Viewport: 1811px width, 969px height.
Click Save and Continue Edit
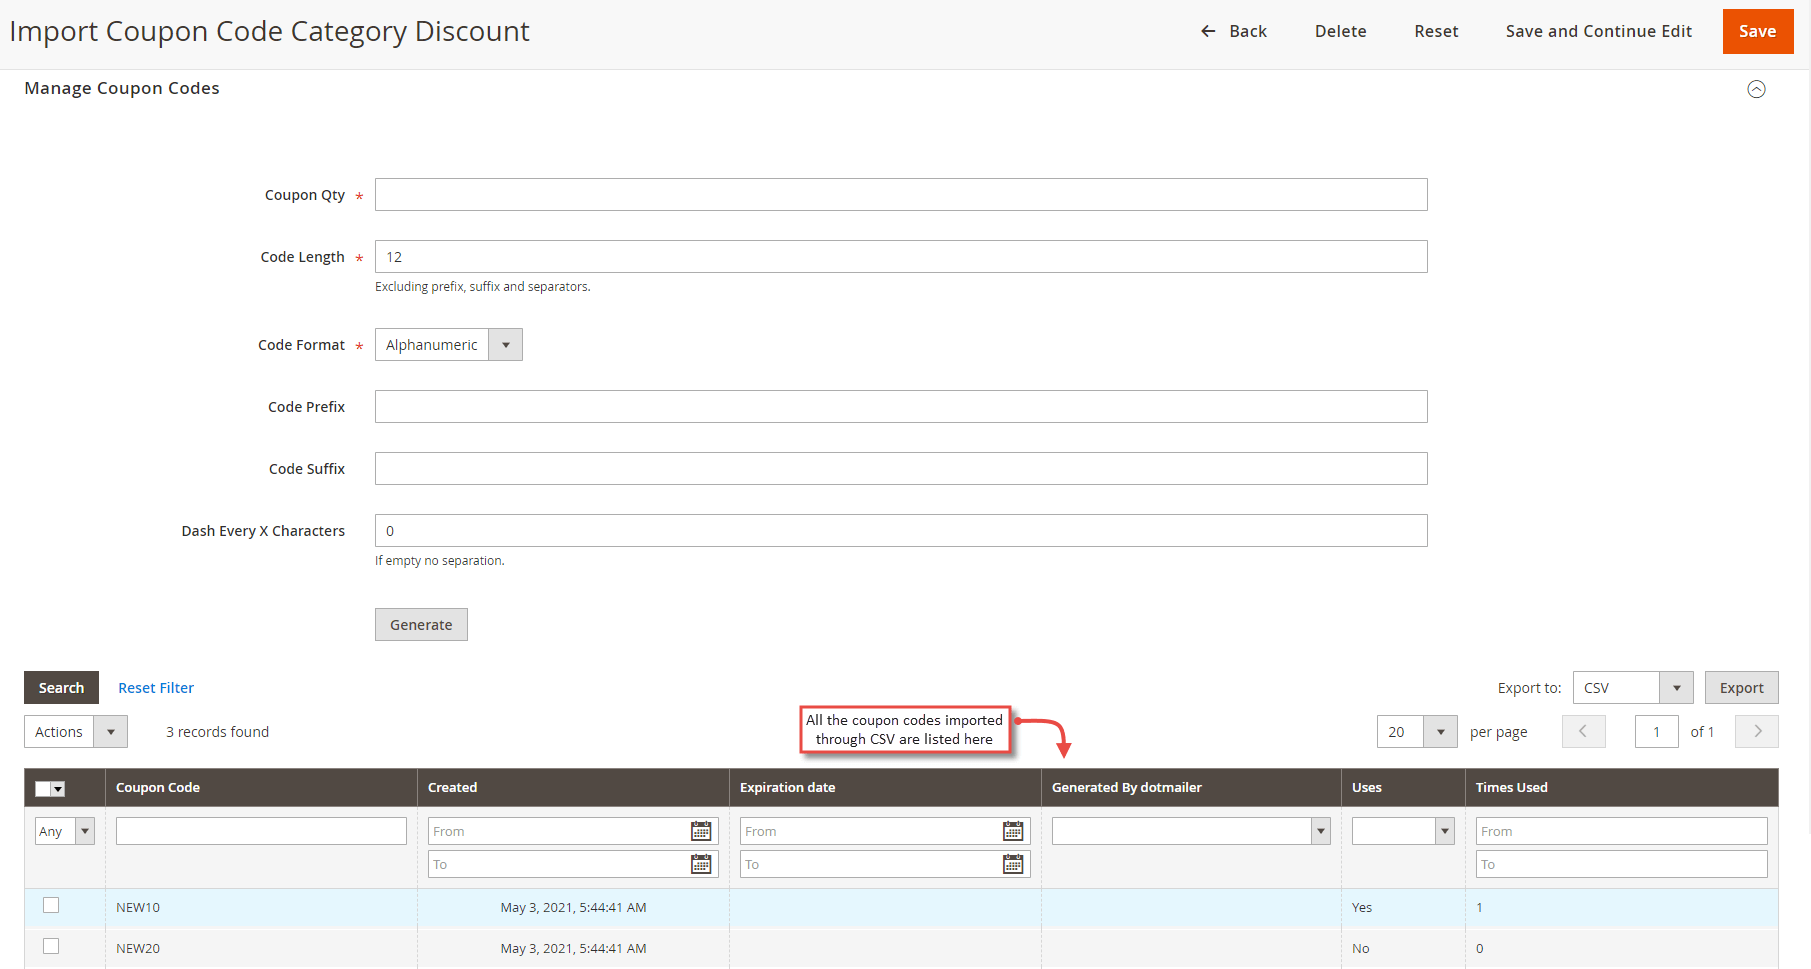click(1598, 31)
